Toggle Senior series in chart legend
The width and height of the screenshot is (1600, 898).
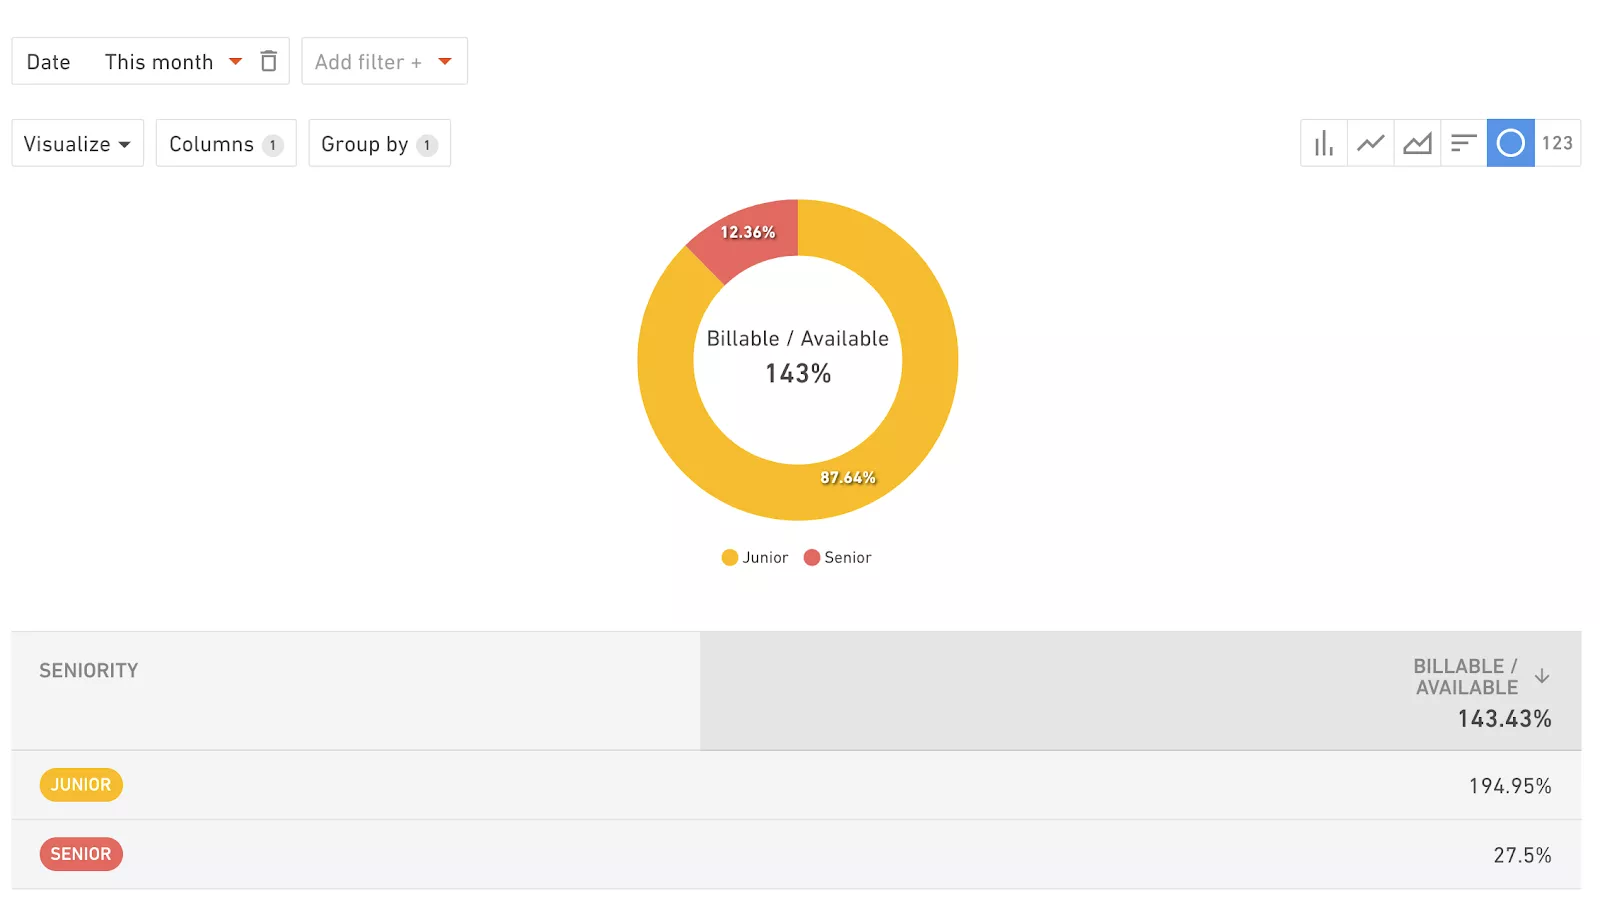(x=838, y=557)
